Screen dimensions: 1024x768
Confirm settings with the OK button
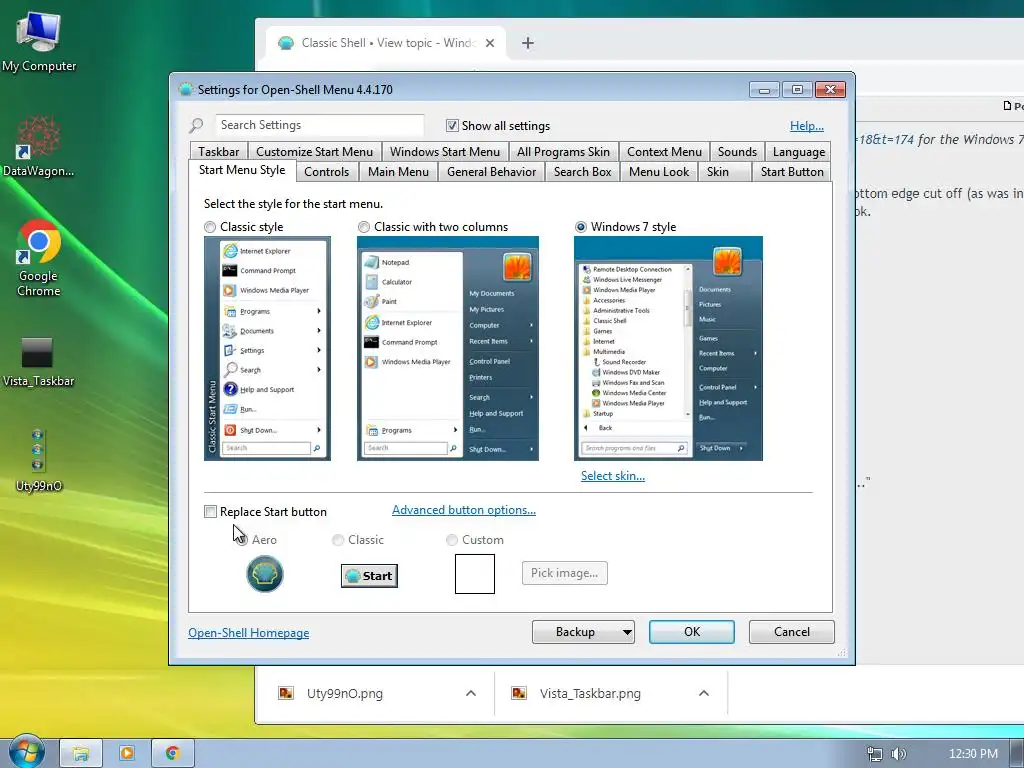click(692, 632)
